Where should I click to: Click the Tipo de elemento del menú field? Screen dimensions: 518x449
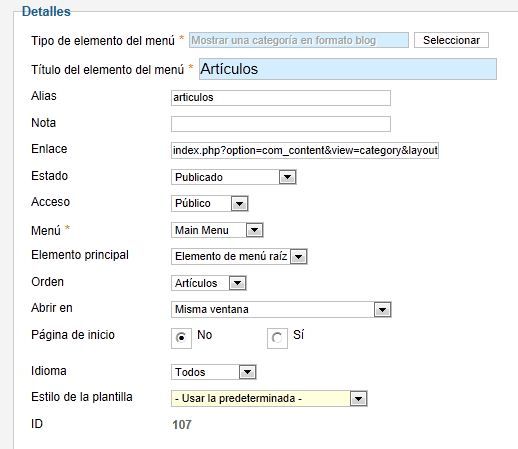click(x=299, y=40)
